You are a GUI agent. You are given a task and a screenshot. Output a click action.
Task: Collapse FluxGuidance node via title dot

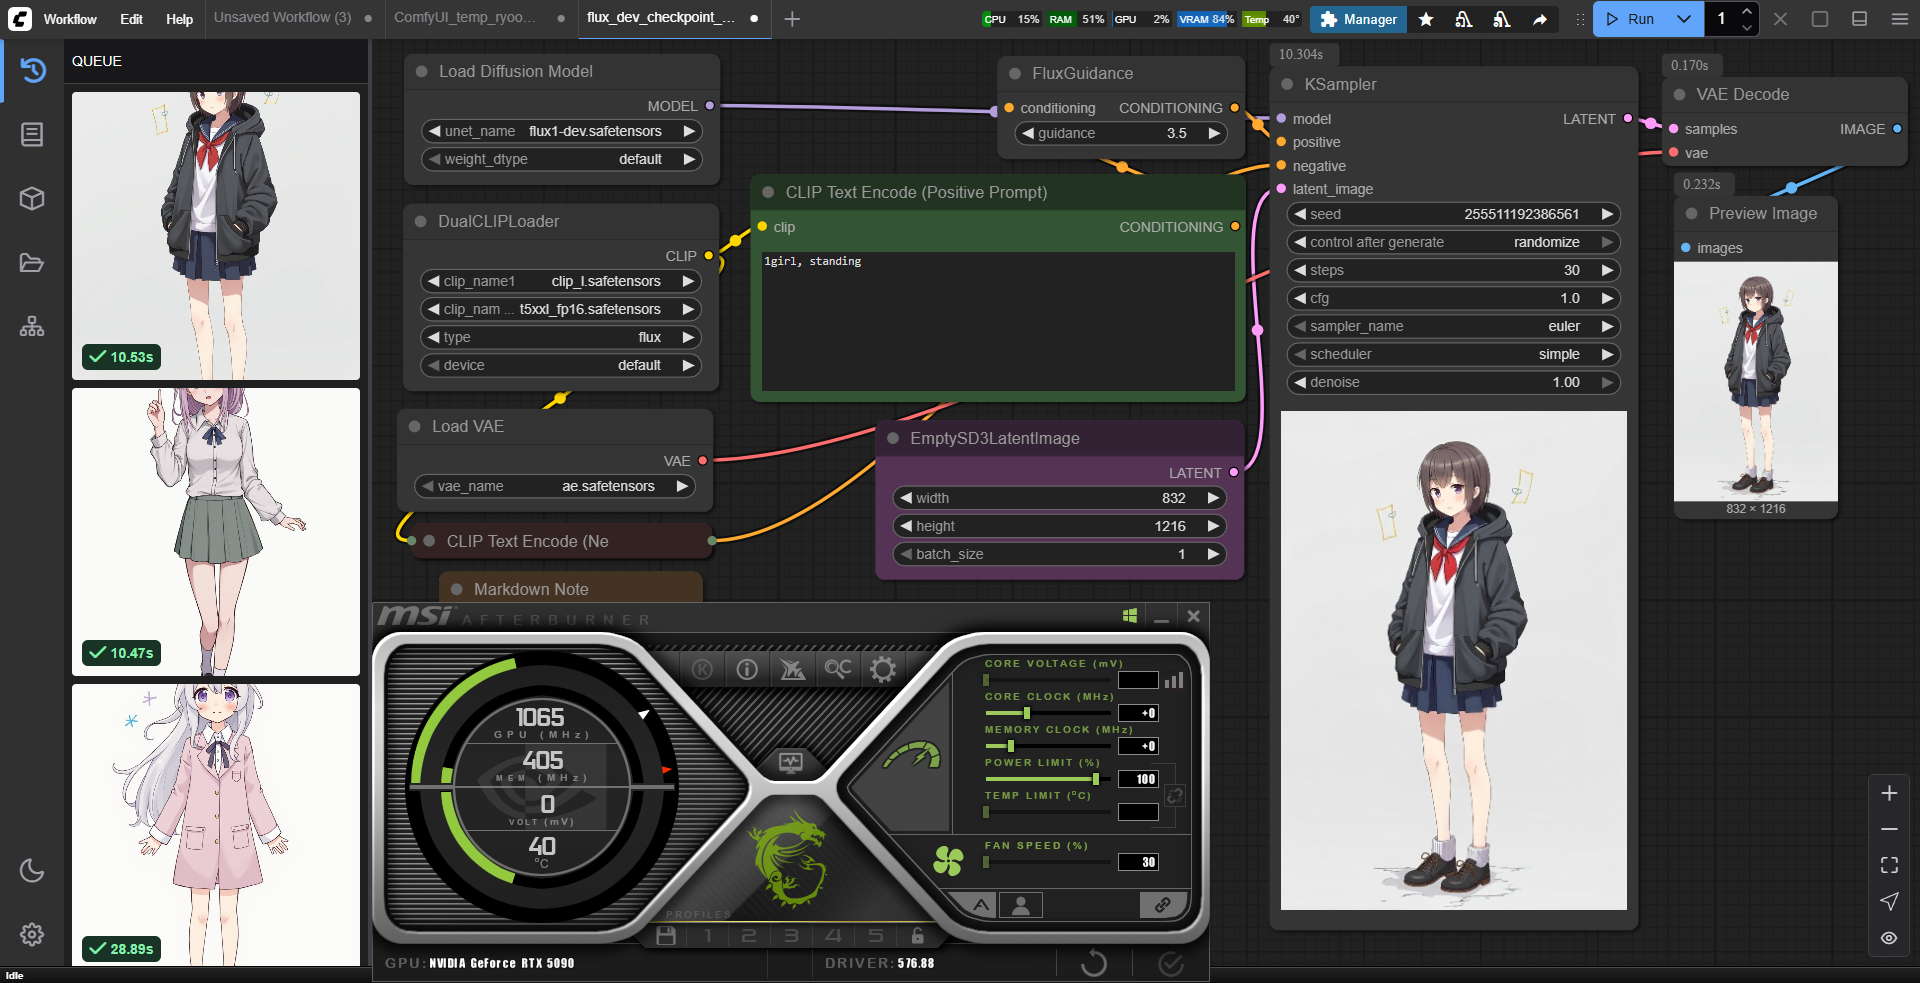point(1015,73)
